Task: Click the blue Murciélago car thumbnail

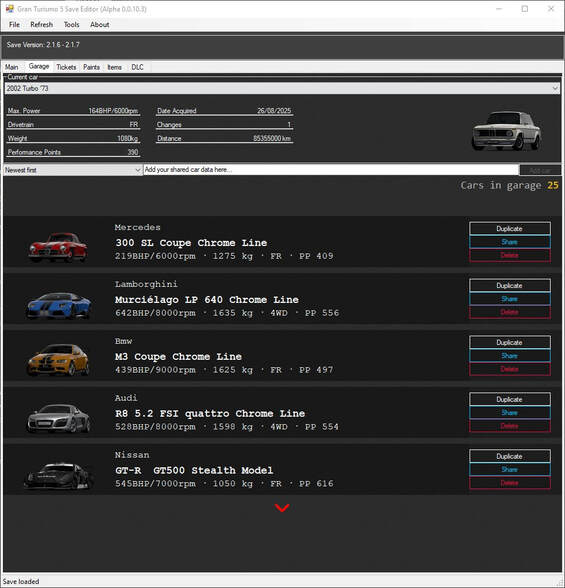Action: click(x=58, y=305)
